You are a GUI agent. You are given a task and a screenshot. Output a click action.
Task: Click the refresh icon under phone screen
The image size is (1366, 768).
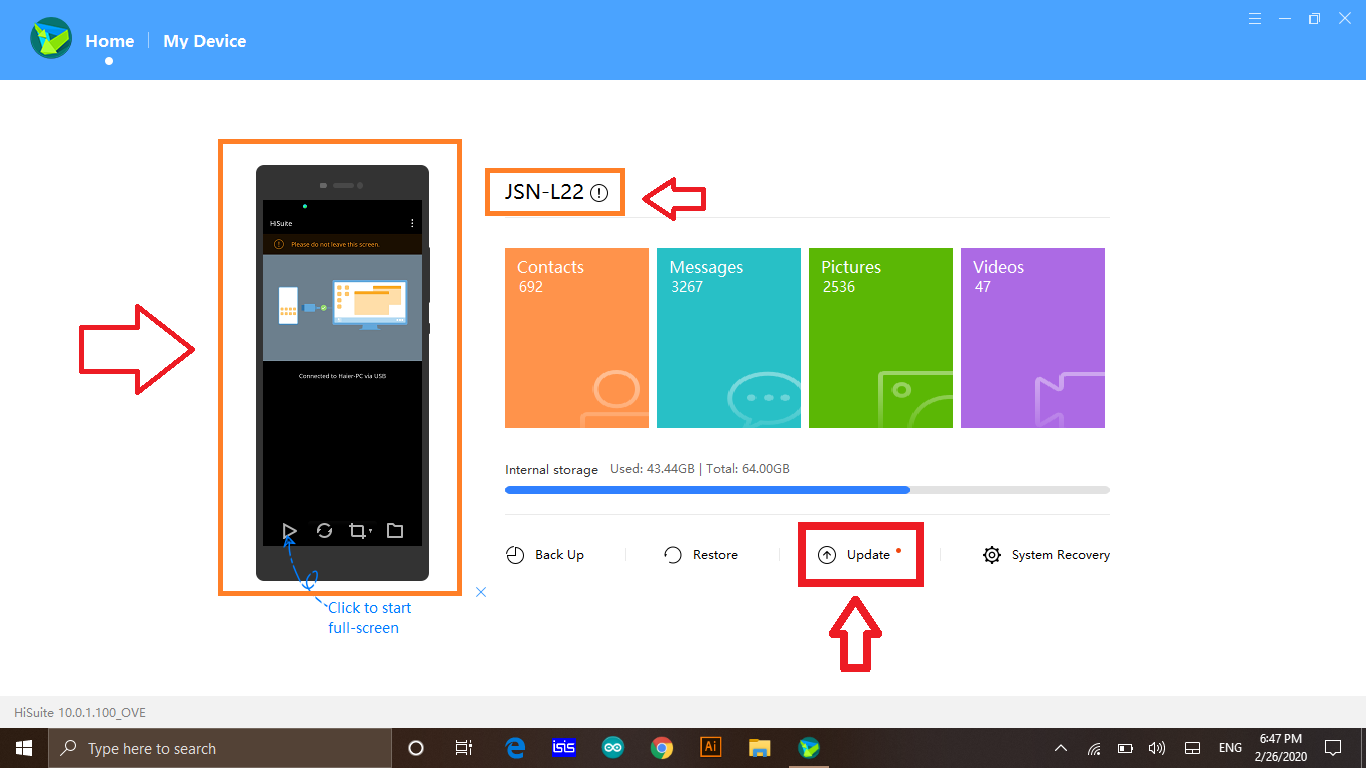click(324, 531)
